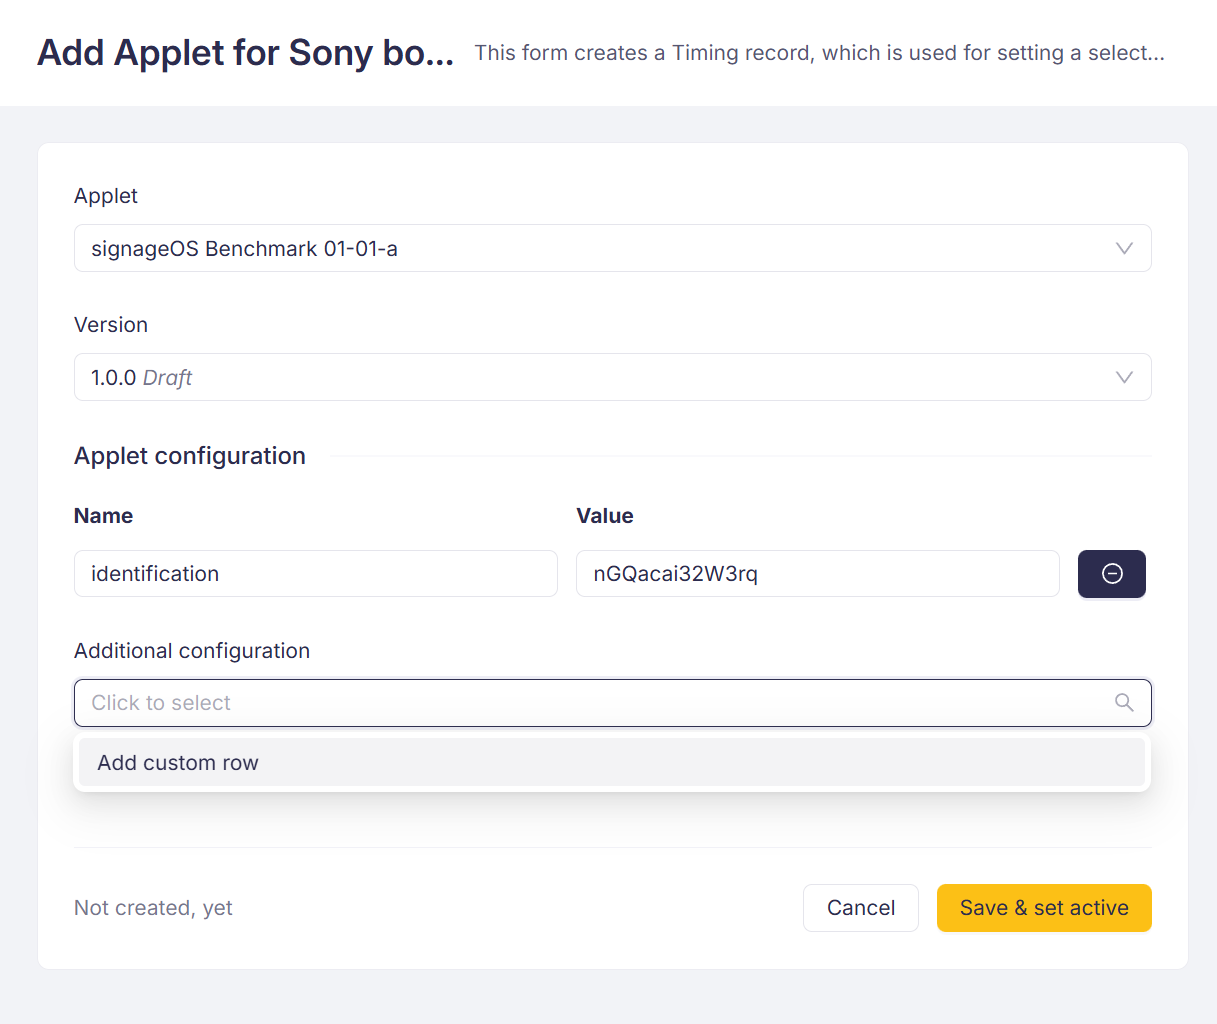
Task: Click the Applet configuration section heading
Action: click(x=190, y=456)
